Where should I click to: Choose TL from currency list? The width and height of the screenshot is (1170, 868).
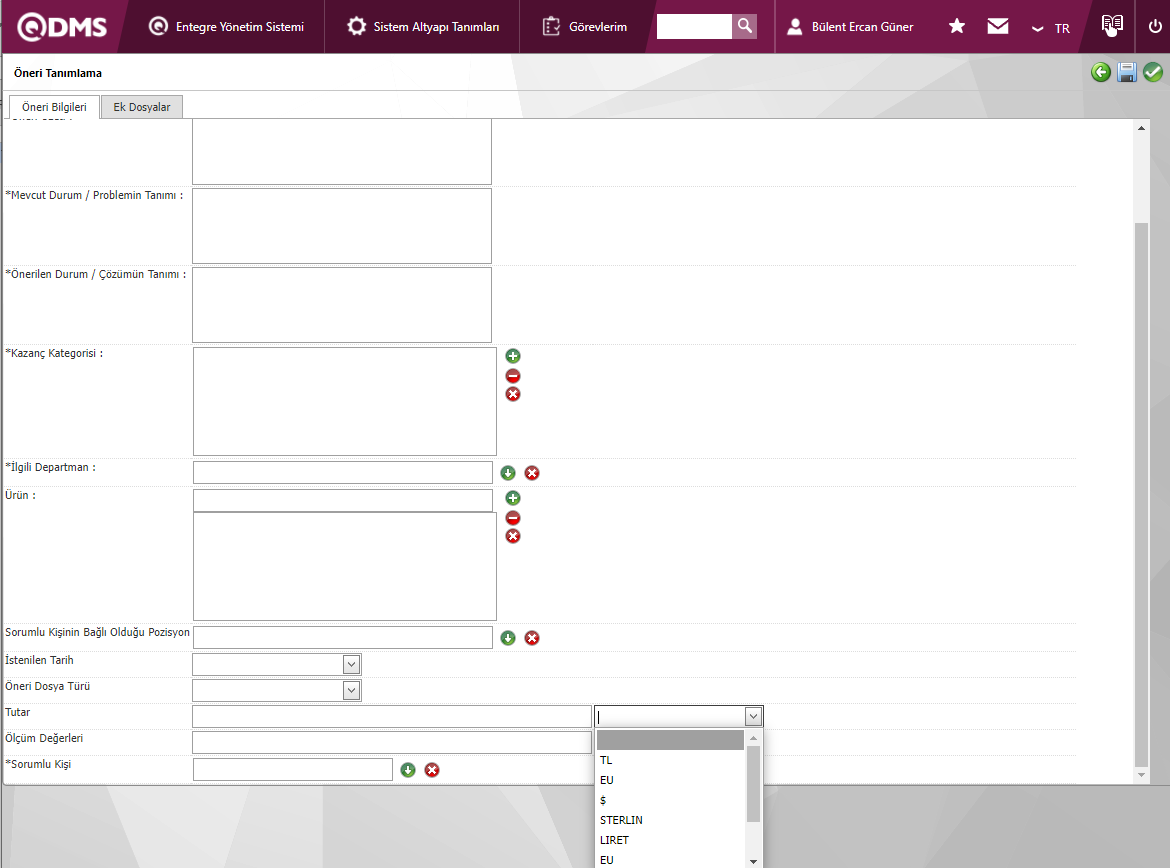click(670, 760)
